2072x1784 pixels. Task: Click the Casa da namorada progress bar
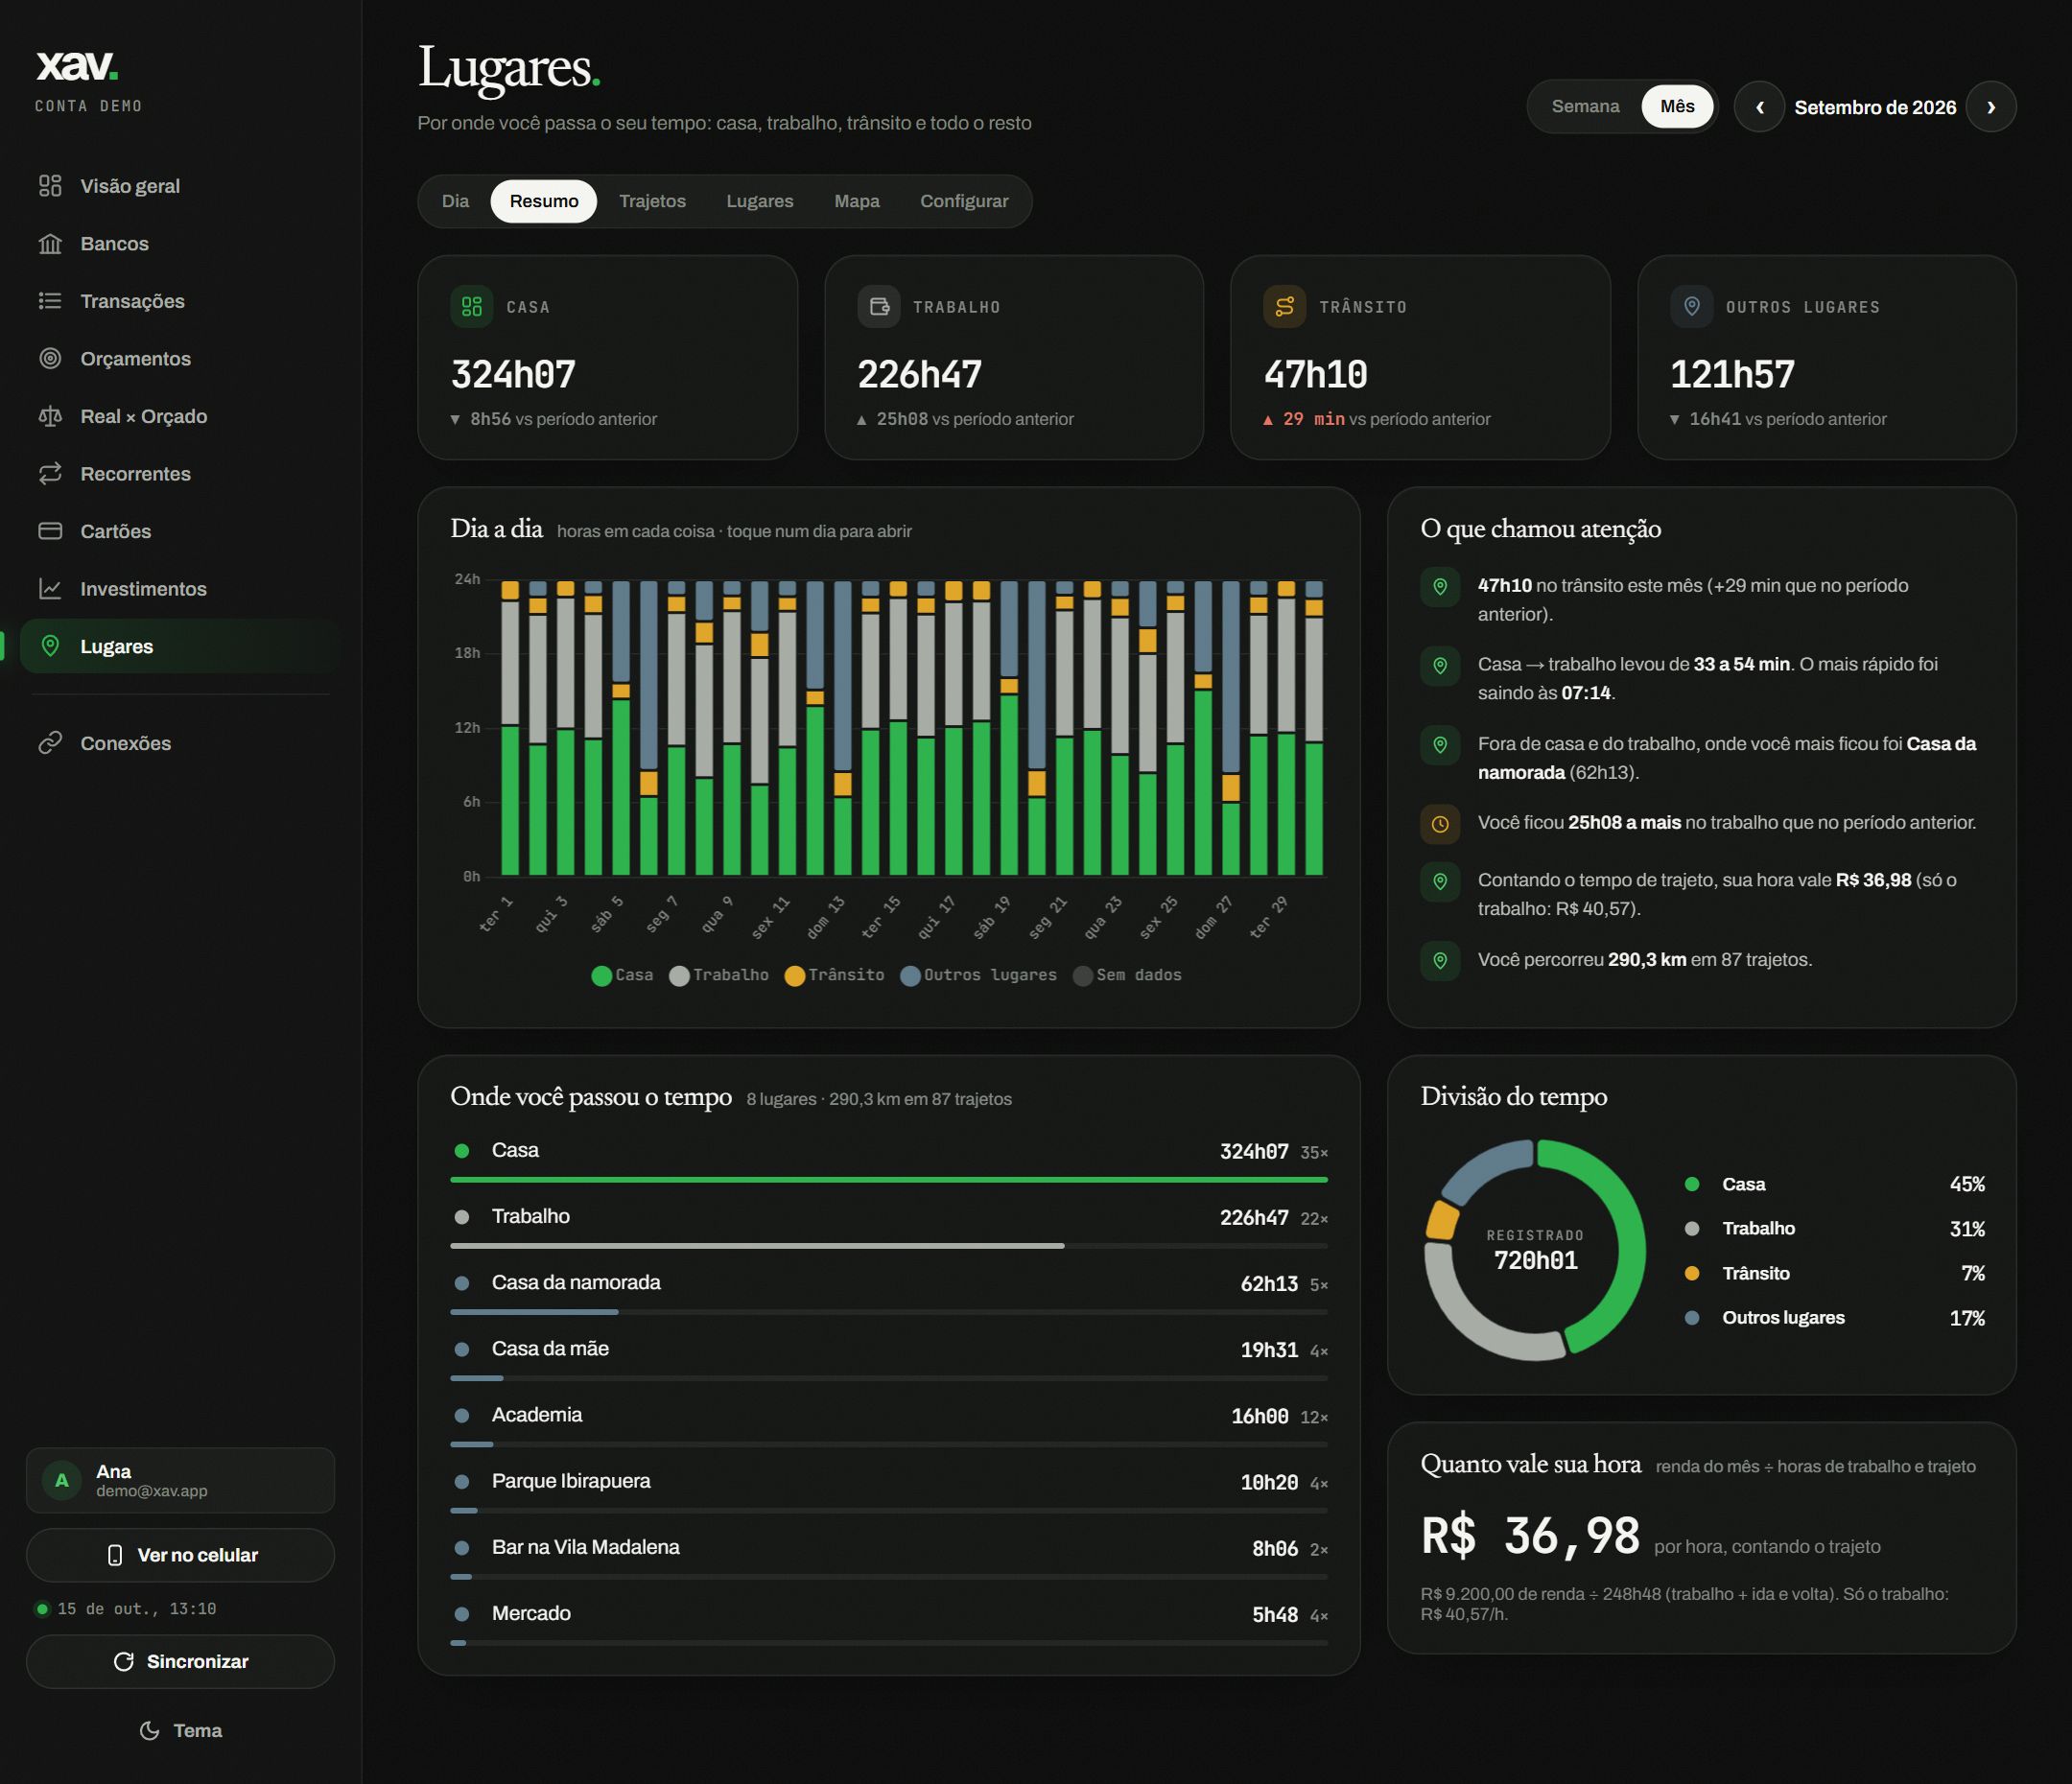[889, 1312]
